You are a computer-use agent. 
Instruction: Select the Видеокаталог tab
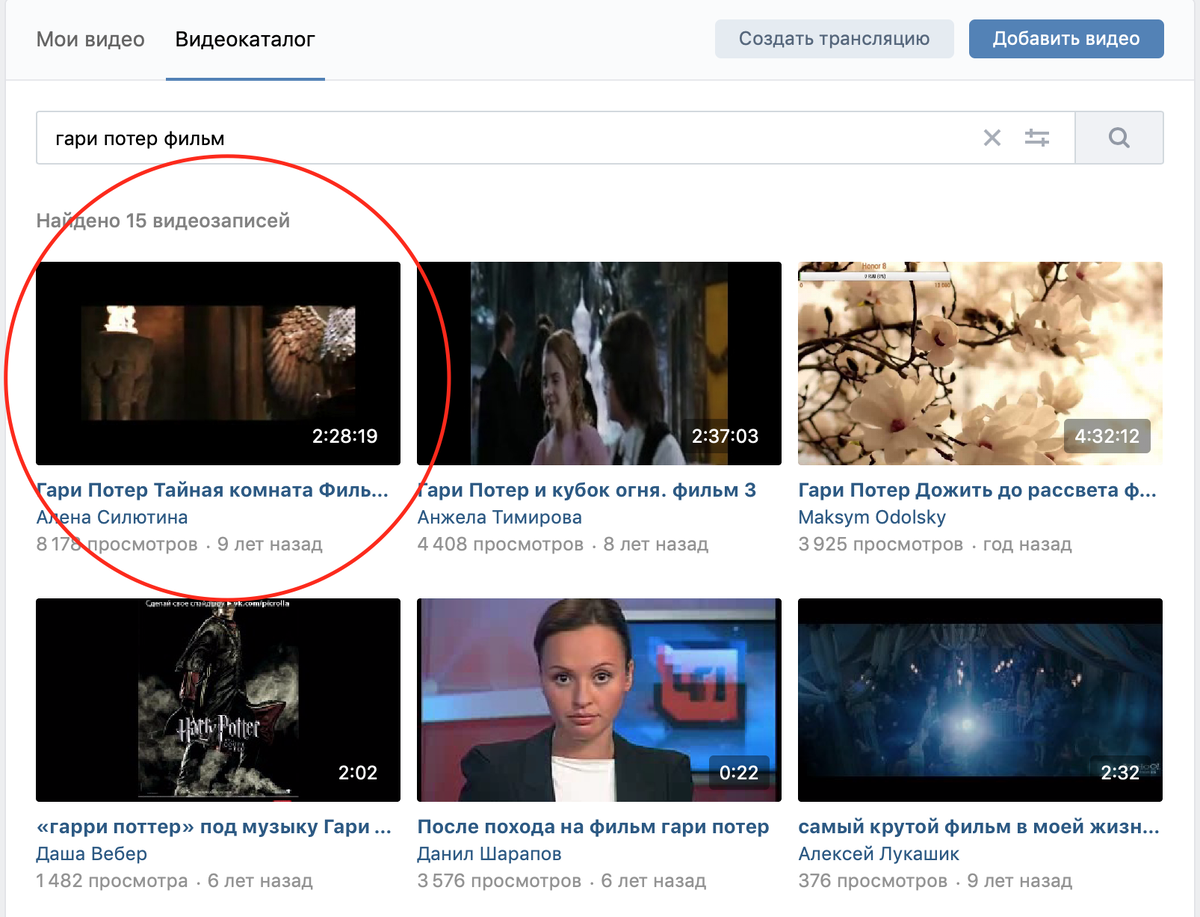(x=245, y=40)
